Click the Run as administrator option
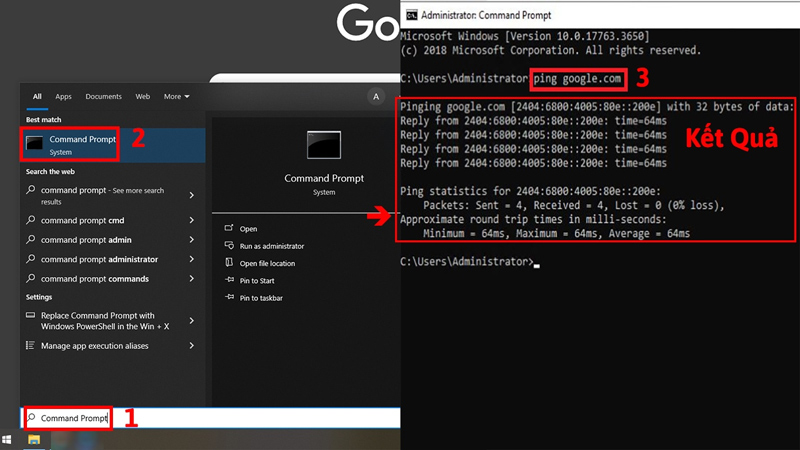Screen dimensions: 800x450 click(x=271, y=246)
